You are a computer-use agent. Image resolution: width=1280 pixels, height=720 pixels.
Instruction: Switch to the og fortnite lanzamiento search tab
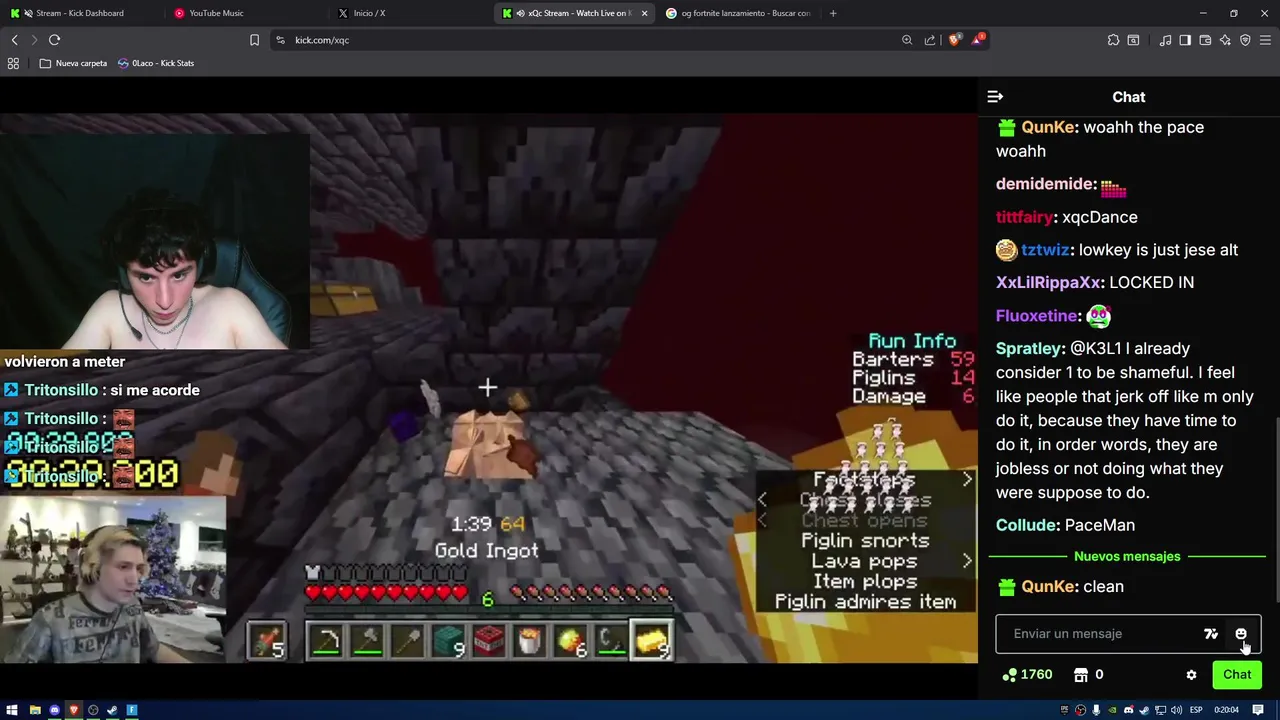(x=740, y=13)
